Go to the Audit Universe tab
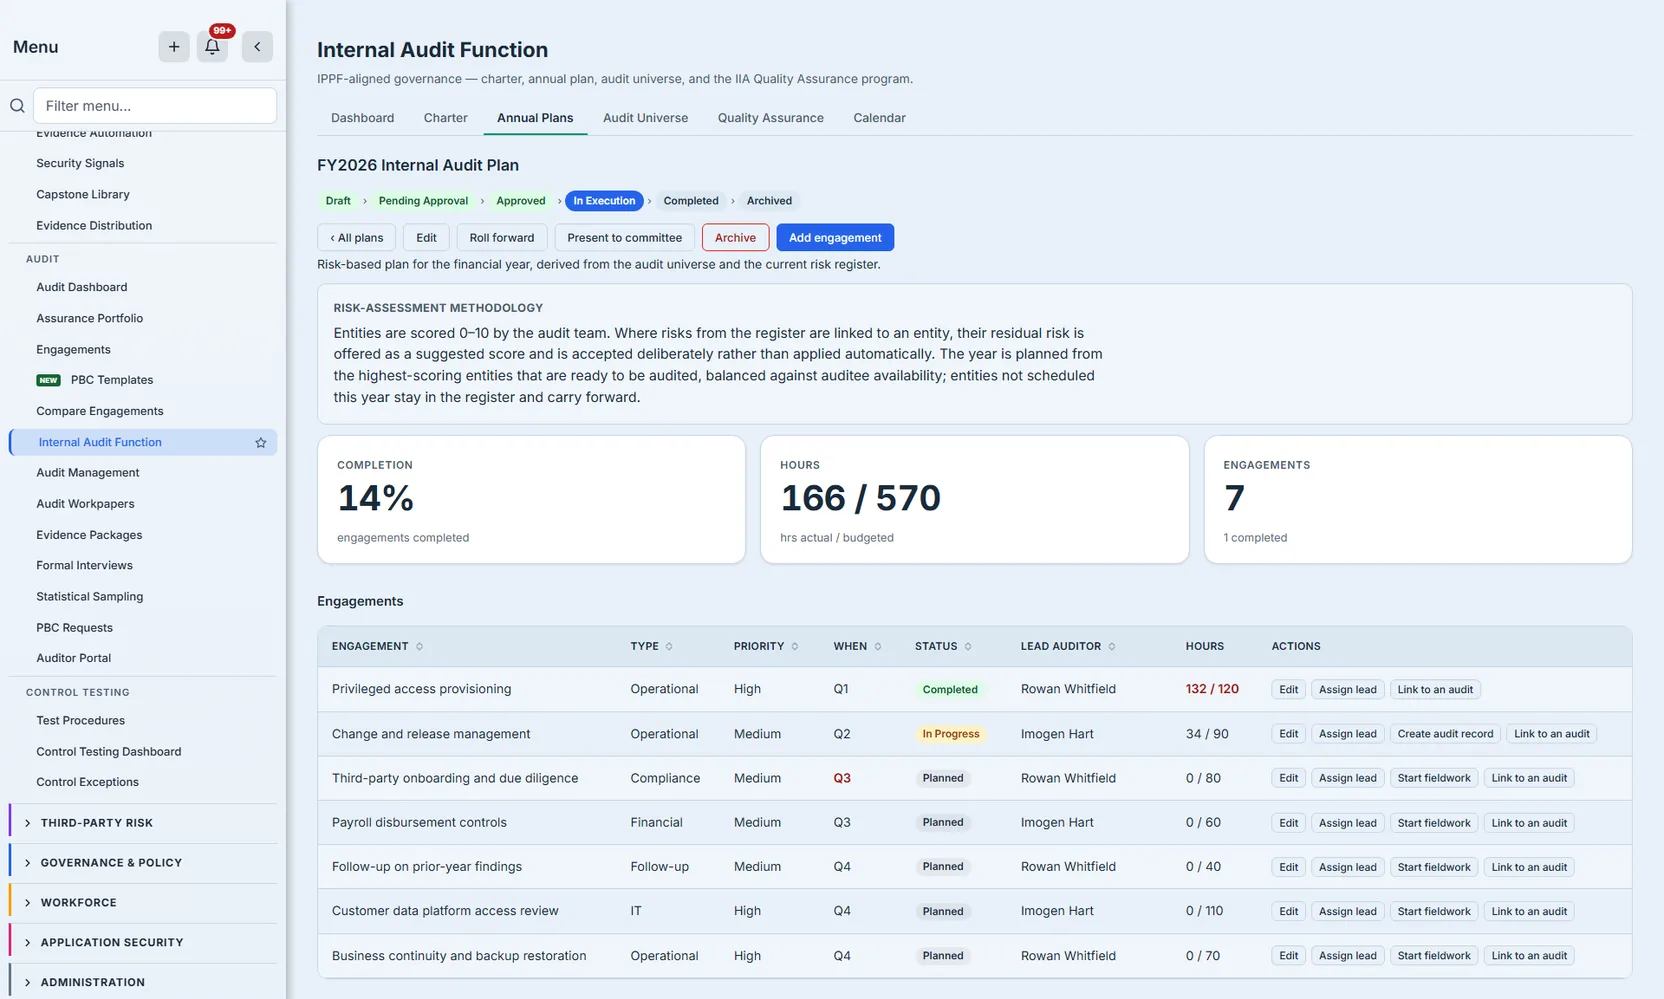Image resolution: width=1664 pixels, height=999 pixels. coord(645,118)
